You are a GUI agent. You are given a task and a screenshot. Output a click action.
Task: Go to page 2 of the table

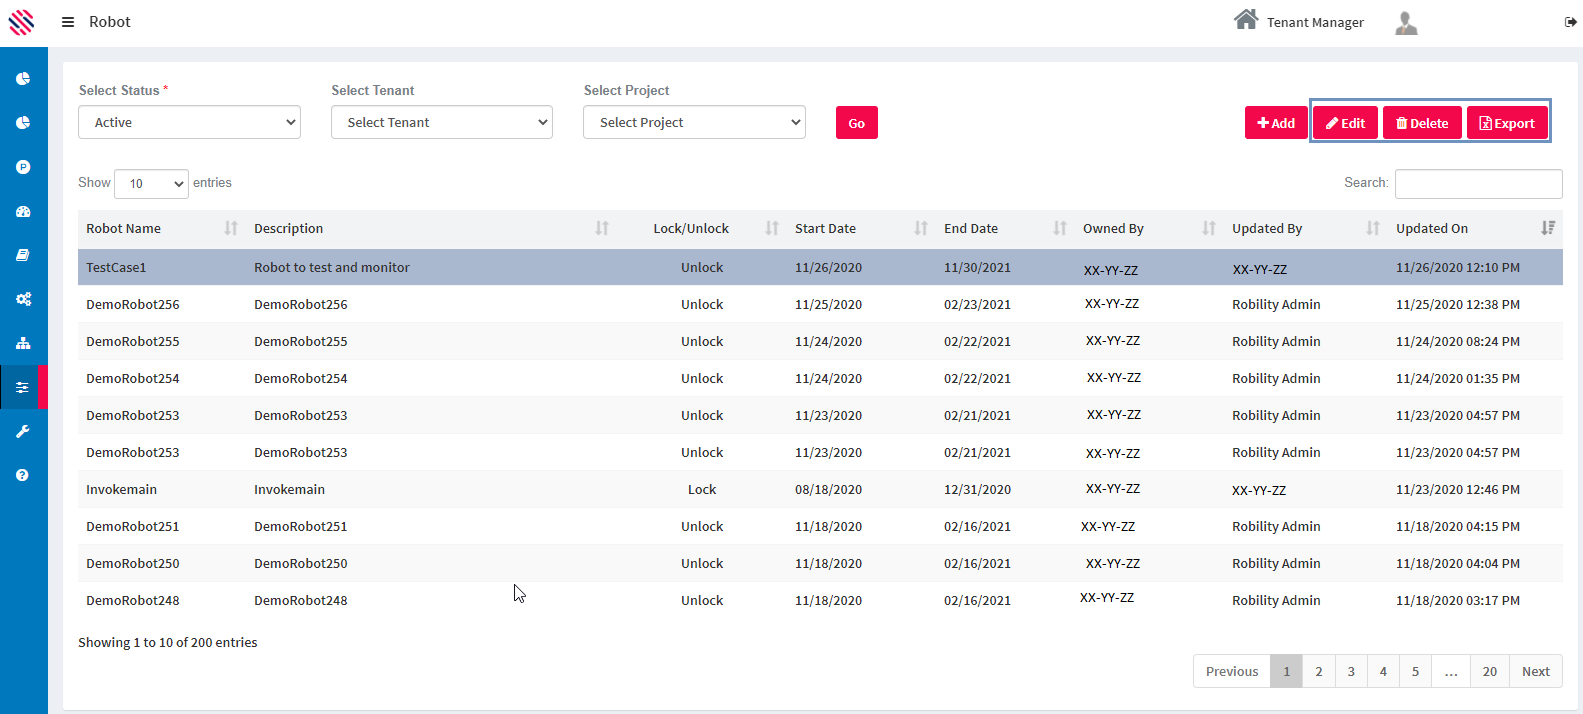coord(1318,671)
